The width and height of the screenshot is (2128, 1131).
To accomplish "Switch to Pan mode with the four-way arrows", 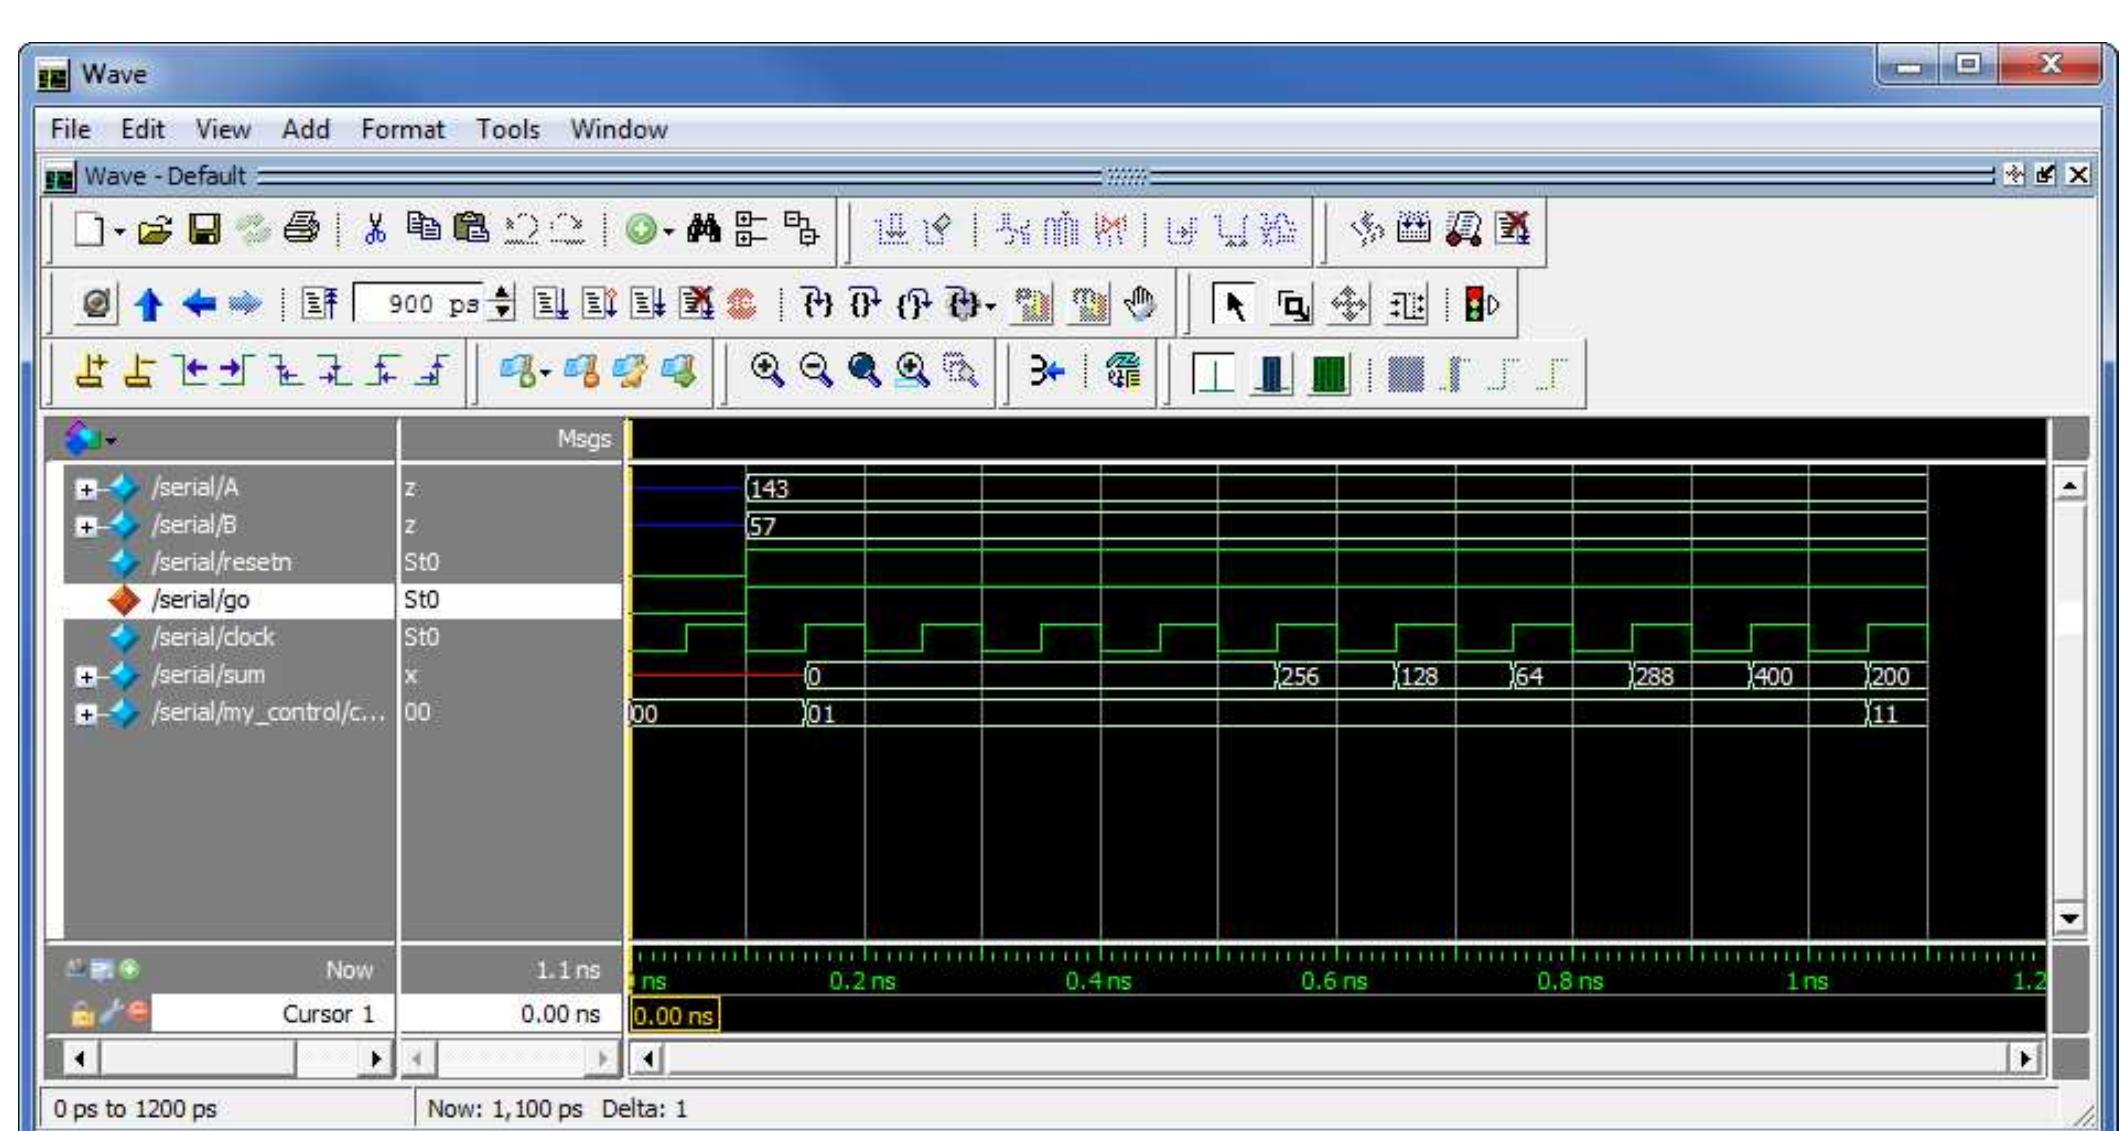I will click(1349, 304).
